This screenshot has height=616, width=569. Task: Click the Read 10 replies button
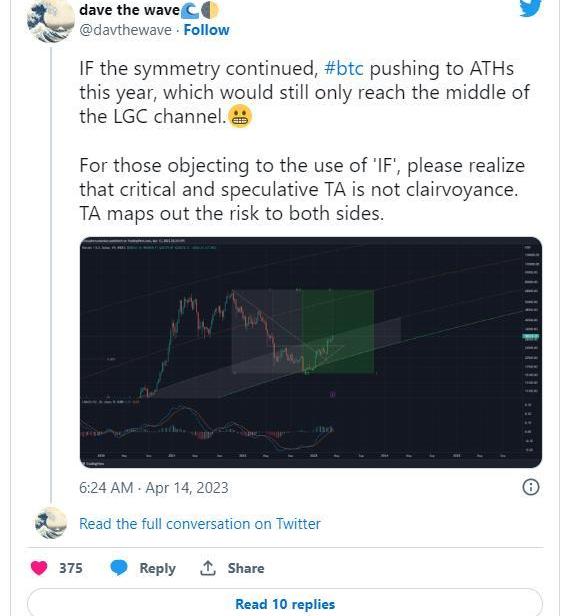point(285,603)
